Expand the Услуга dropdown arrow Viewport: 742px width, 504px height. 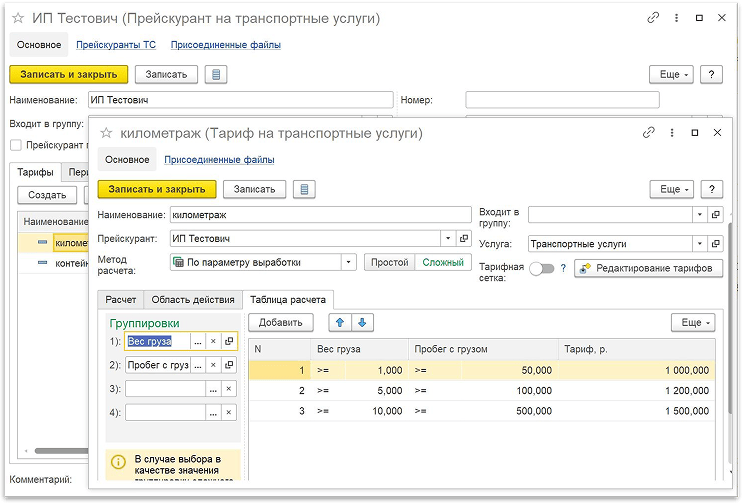coord(700,244)
